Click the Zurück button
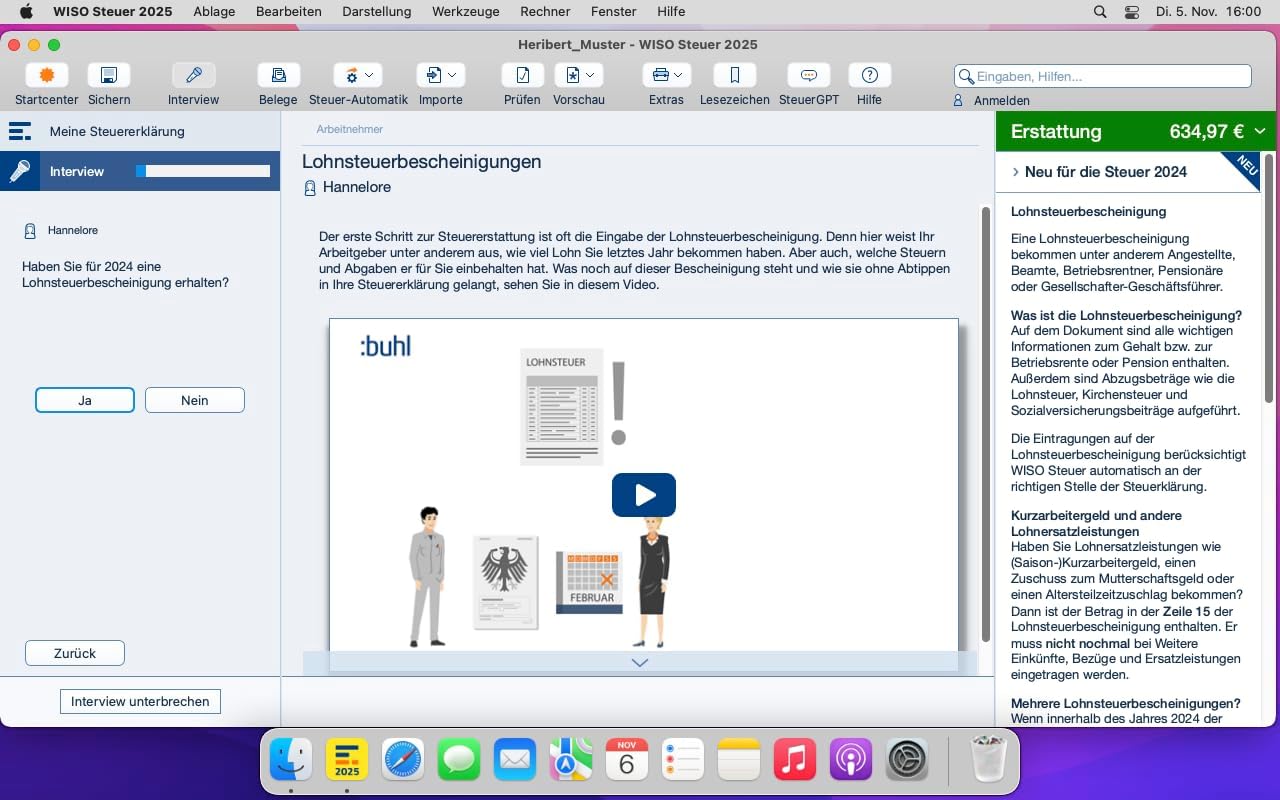This screenshot has height=800, width=1280. click(x=75, y=653)
